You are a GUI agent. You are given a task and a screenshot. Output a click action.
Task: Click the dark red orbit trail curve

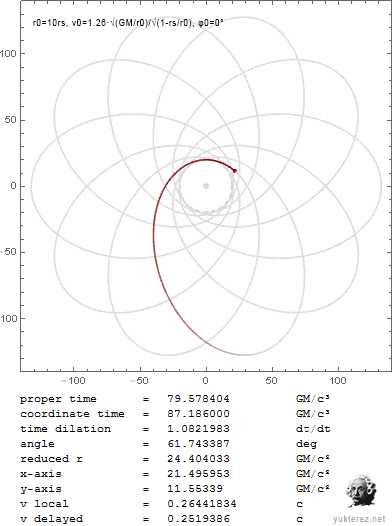(155, 235)
